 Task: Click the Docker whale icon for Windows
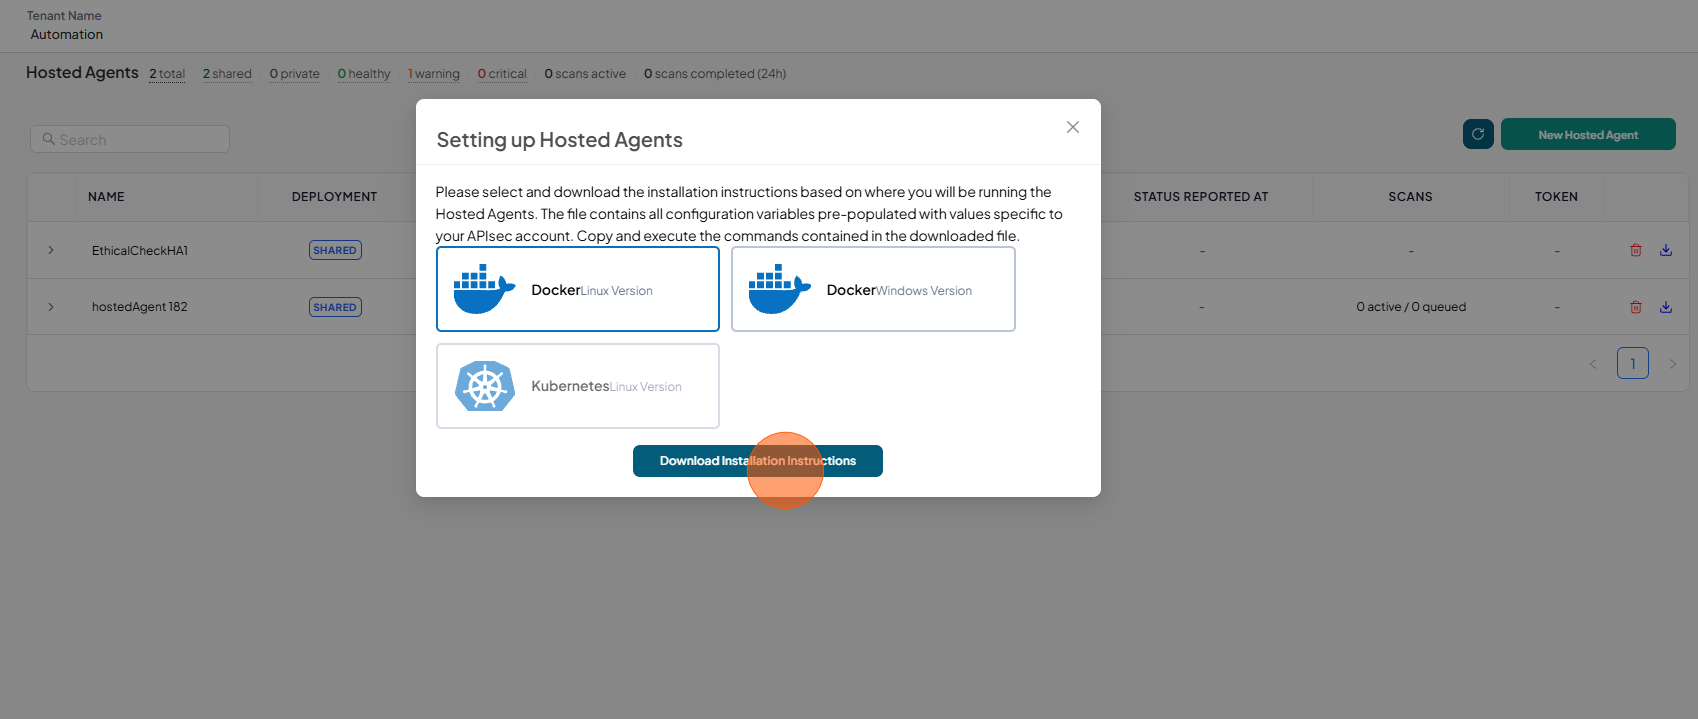point(779,289)
